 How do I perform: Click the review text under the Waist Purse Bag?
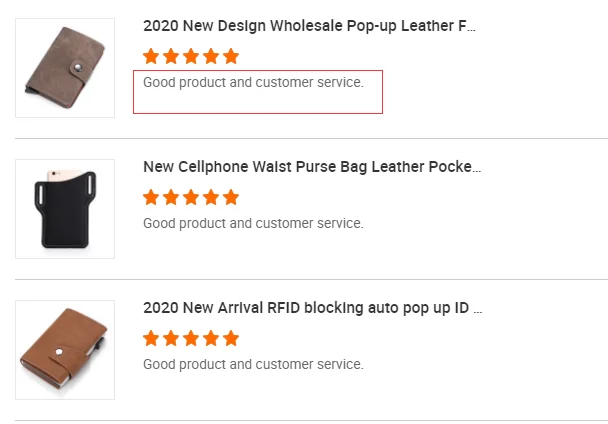point(253,223)
